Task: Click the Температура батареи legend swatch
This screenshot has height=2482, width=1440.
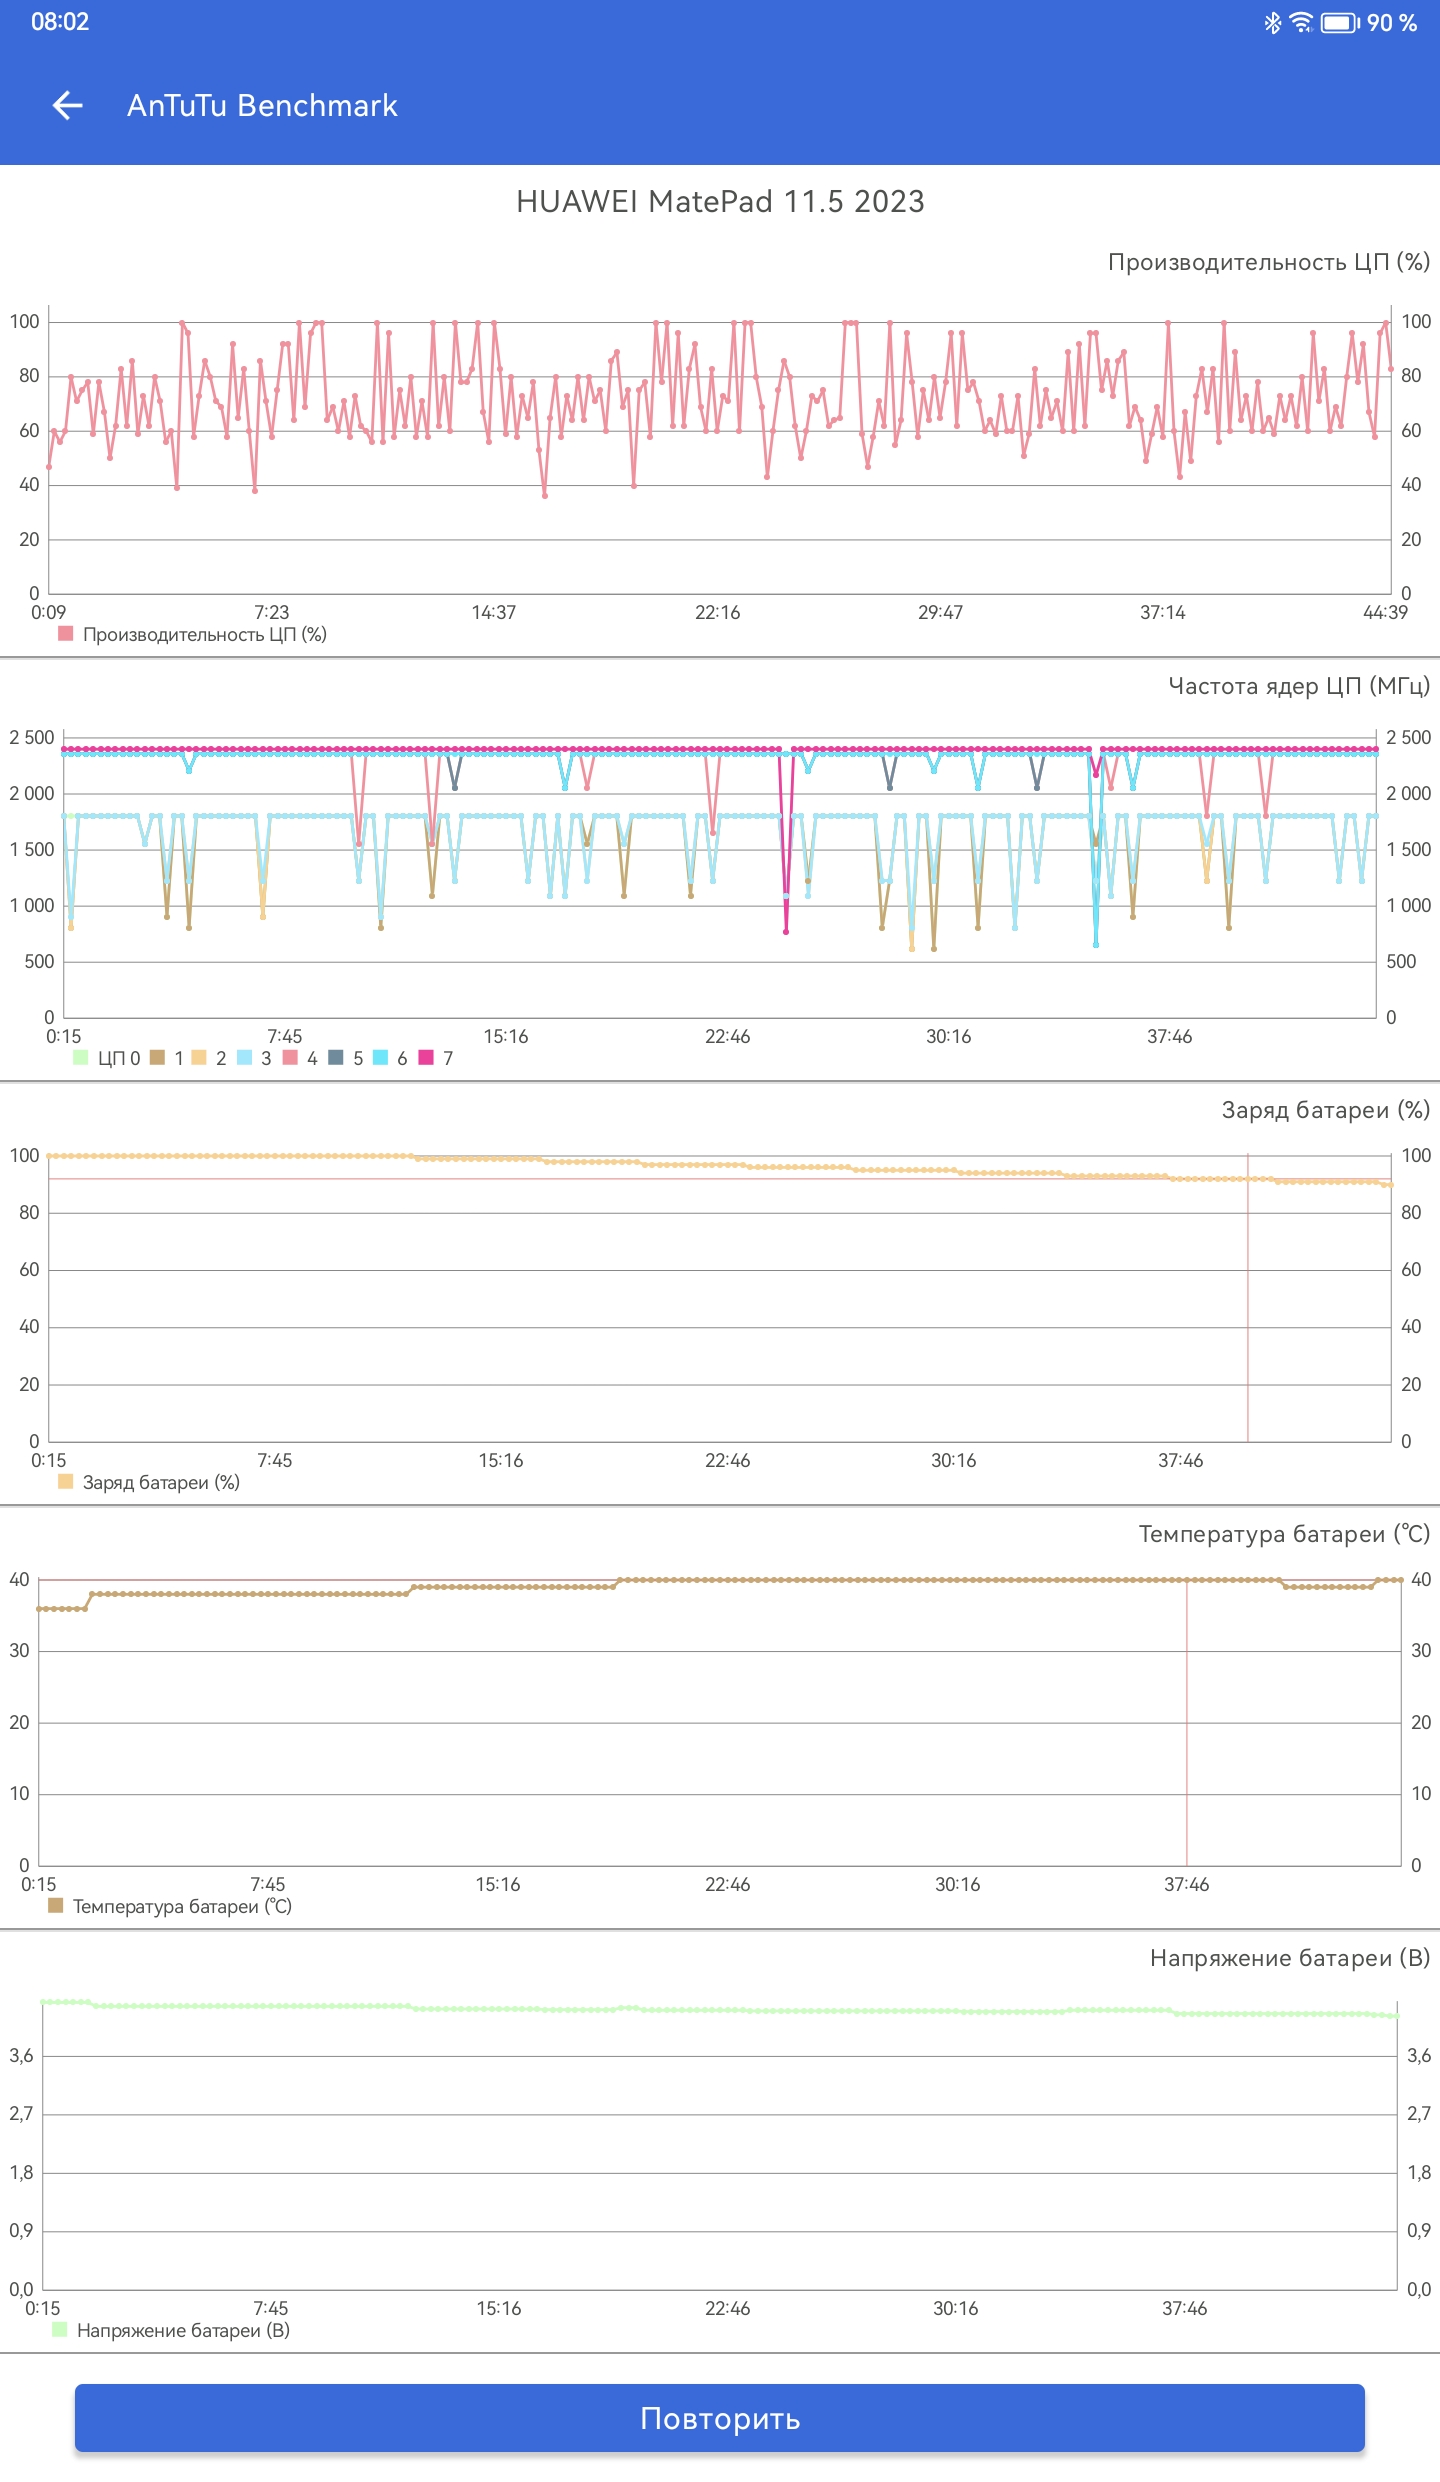Action: (x=56, y=1905)
